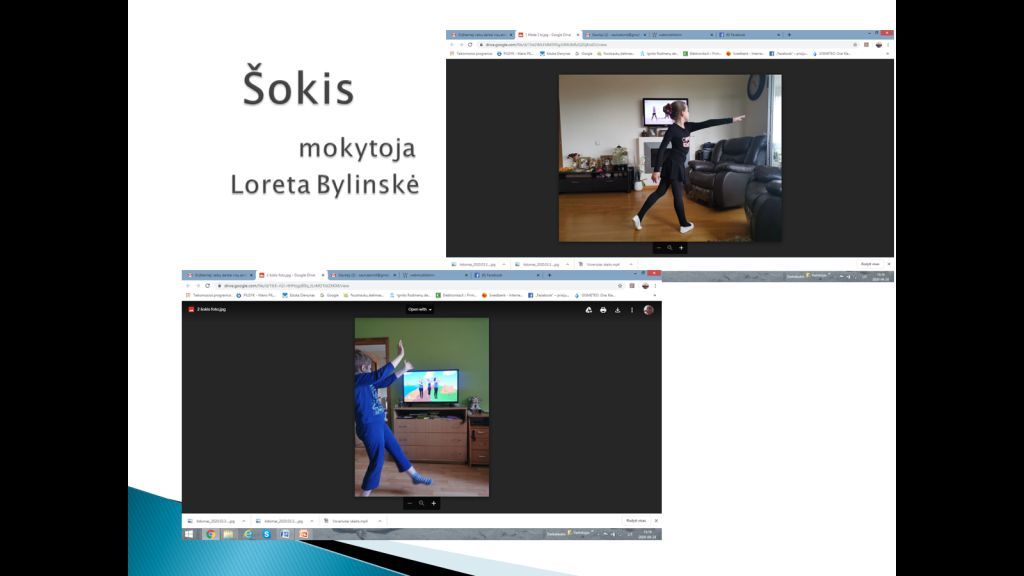Image resolution: width=1024 pixels, height=576 pixels.
Task: Zoom out under the living-room dancer photo
Action: [659, 248]
